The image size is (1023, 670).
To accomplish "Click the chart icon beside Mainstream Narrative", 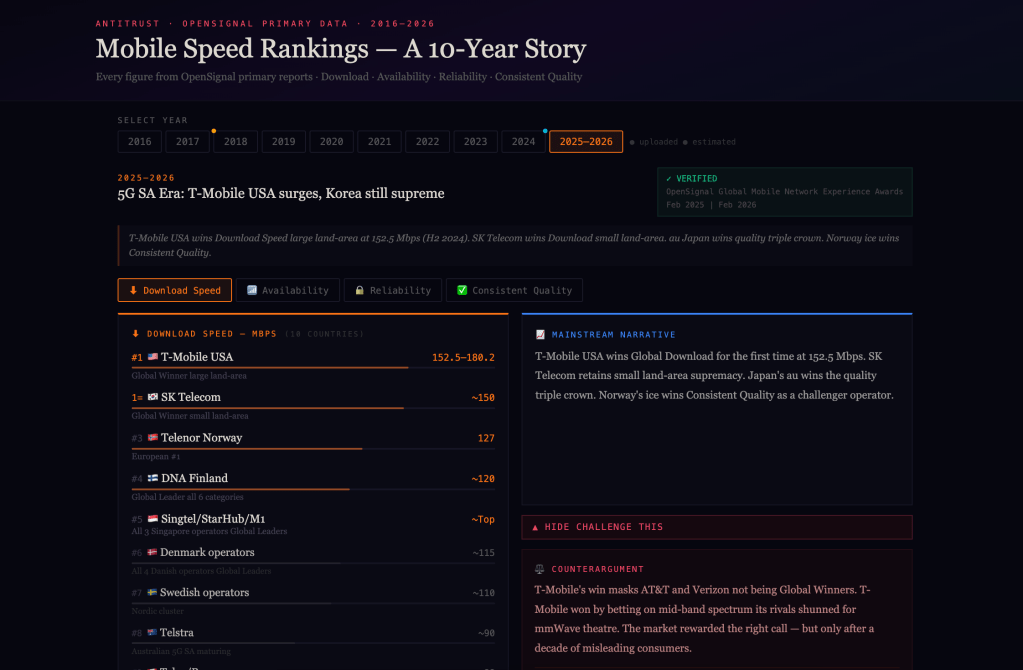I will click(x=540, y=334).
